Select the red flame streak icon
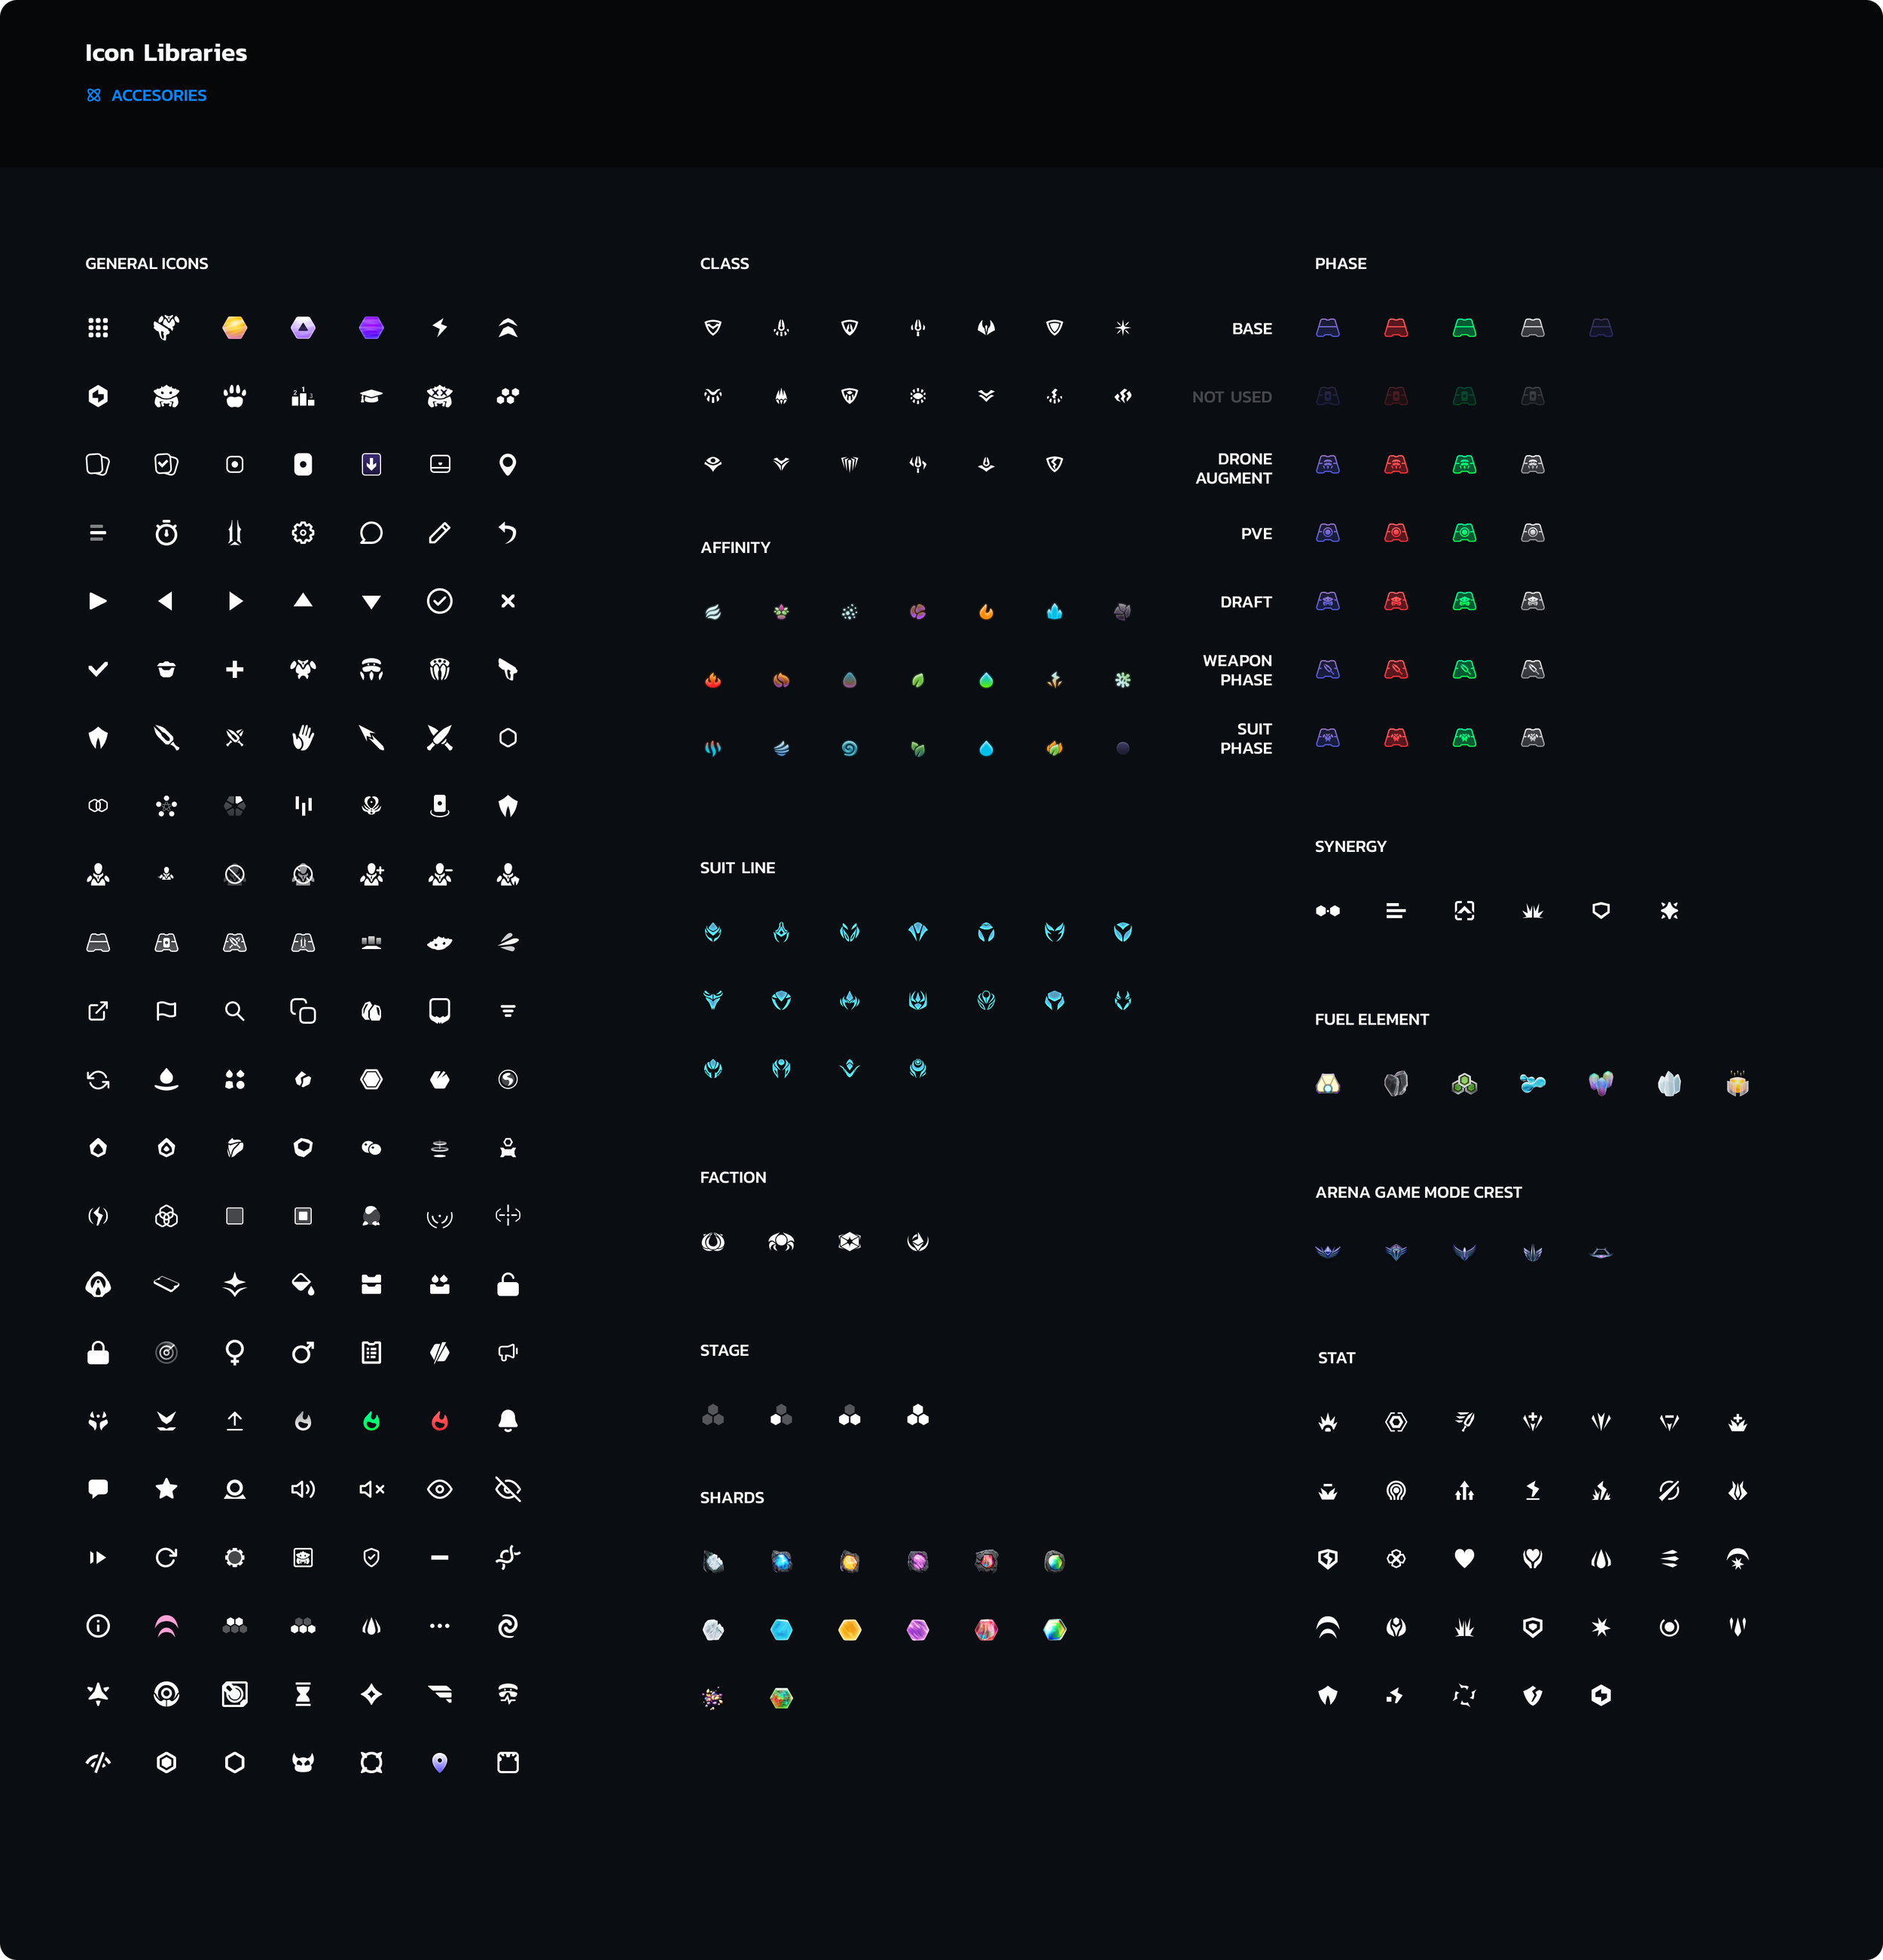 tap(440, 1421)
